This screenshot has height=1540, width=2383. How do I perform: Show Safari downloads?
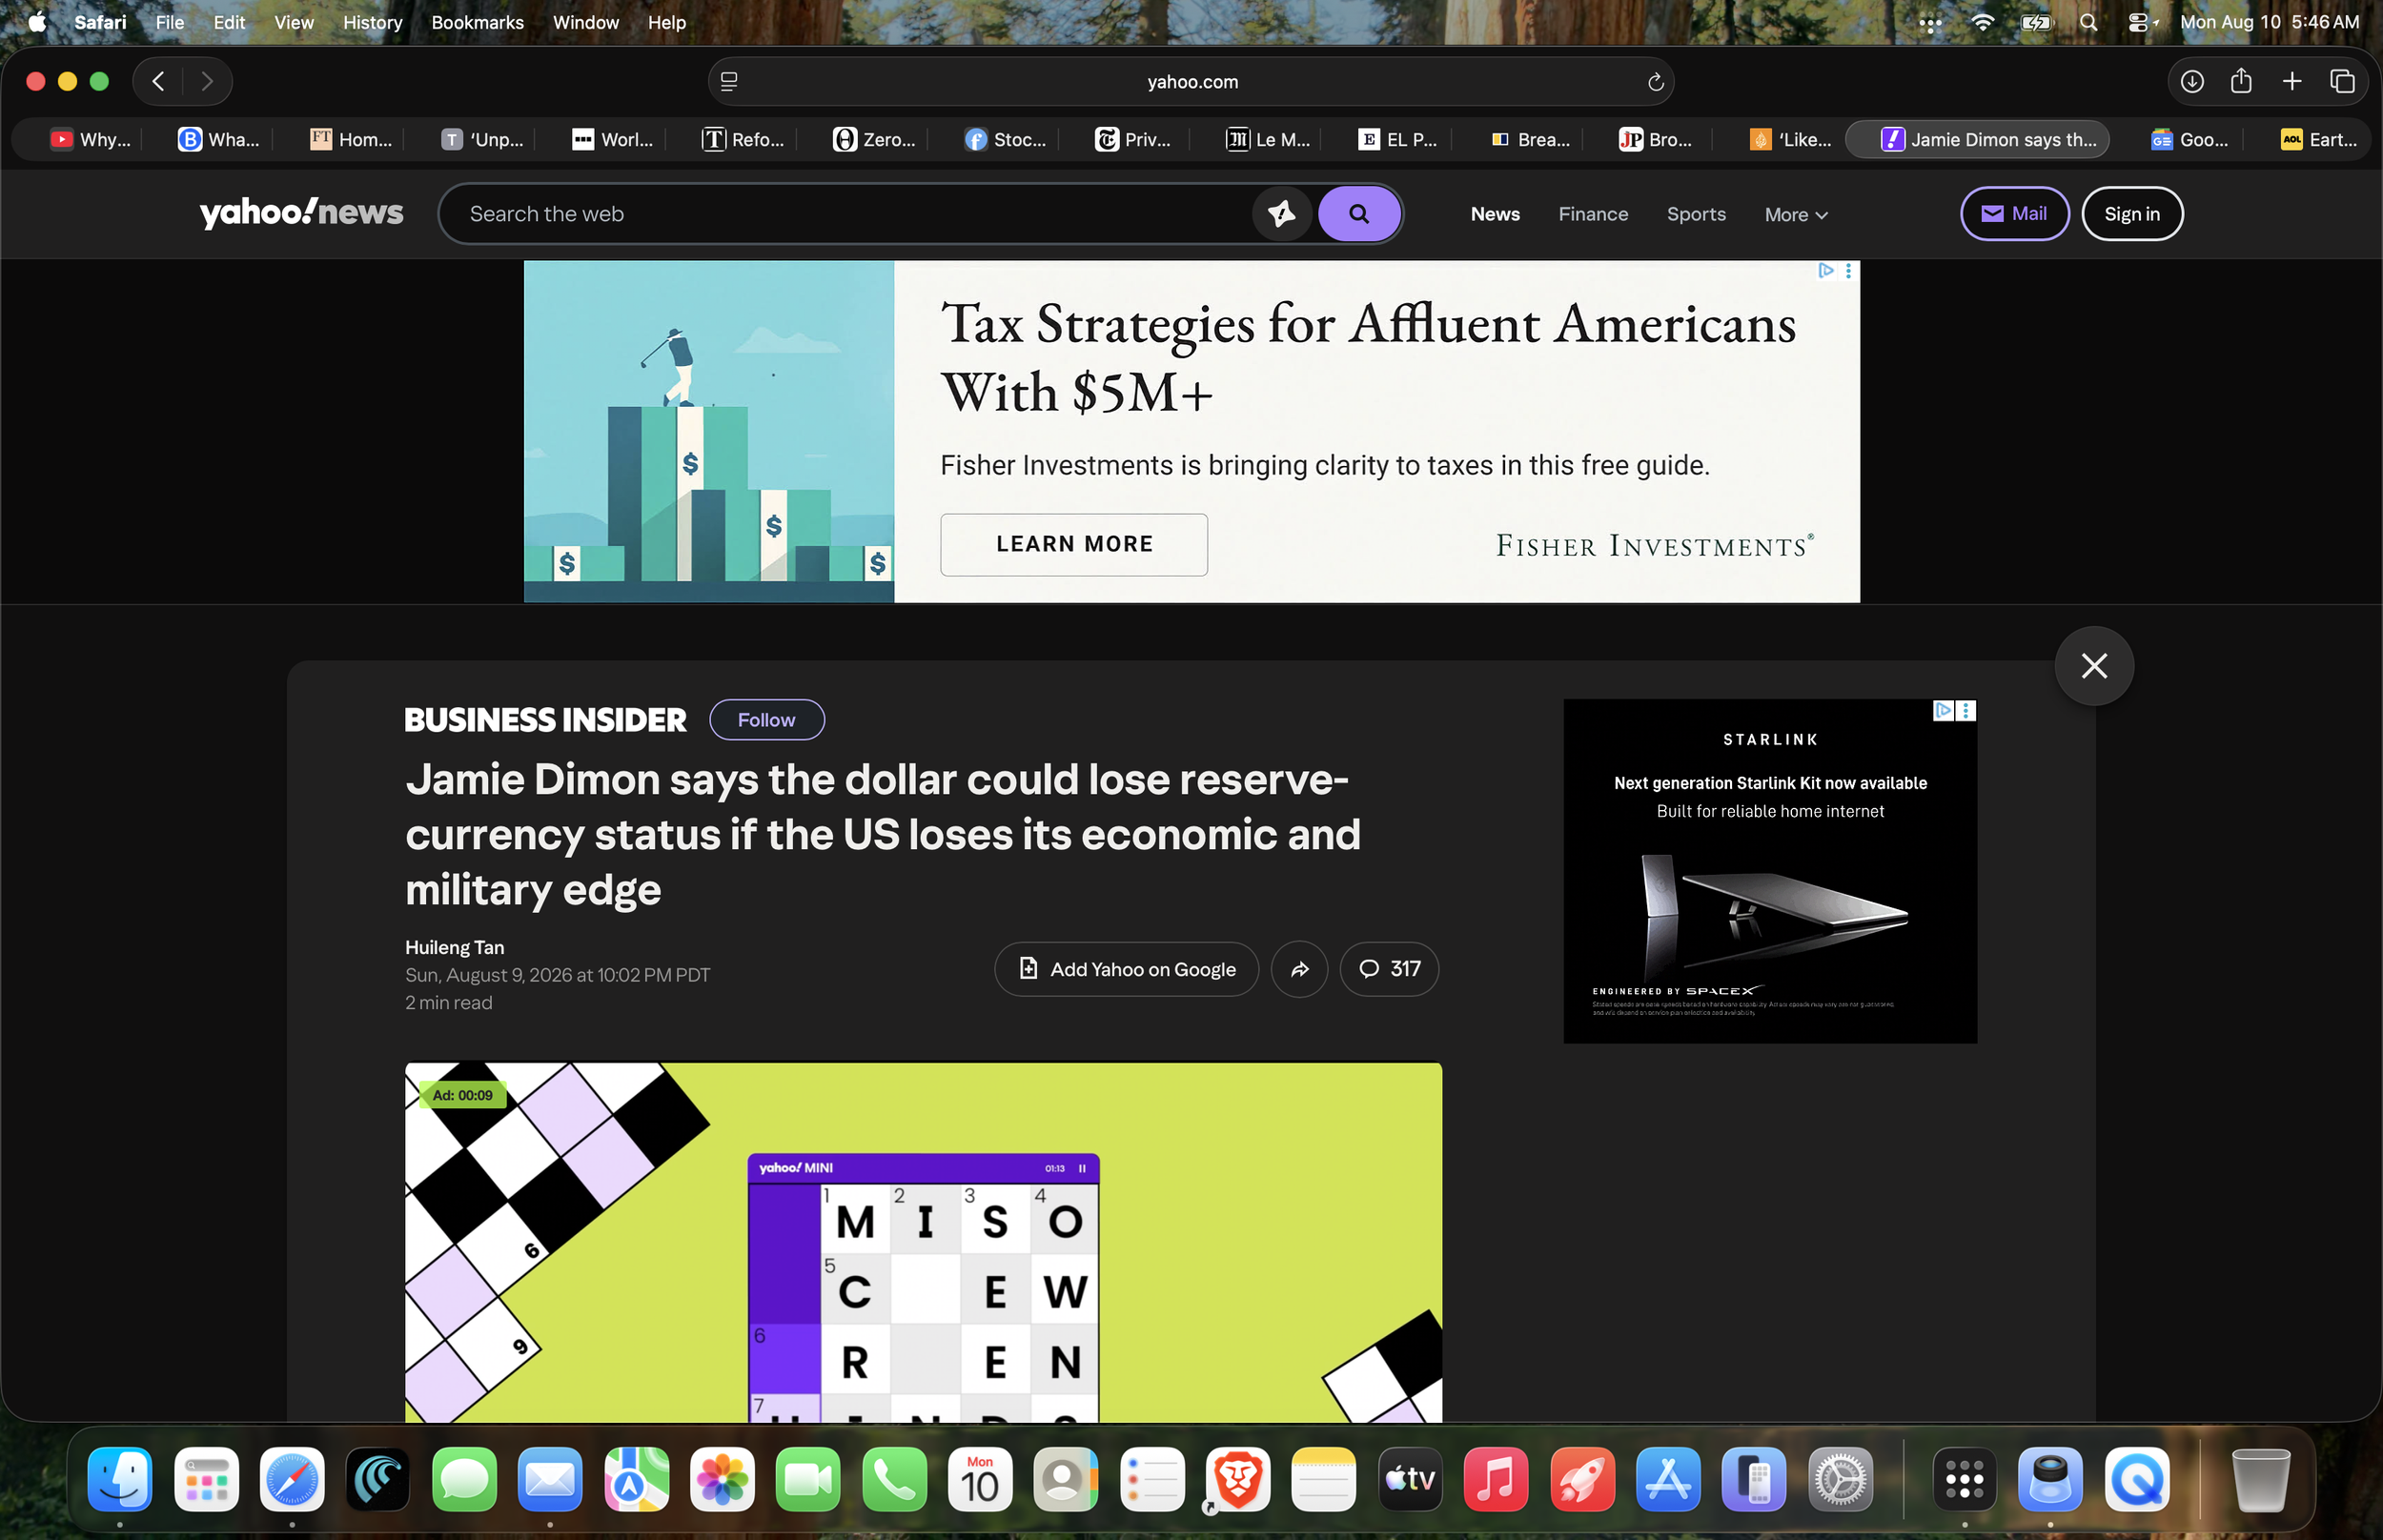coord(2191,81)
